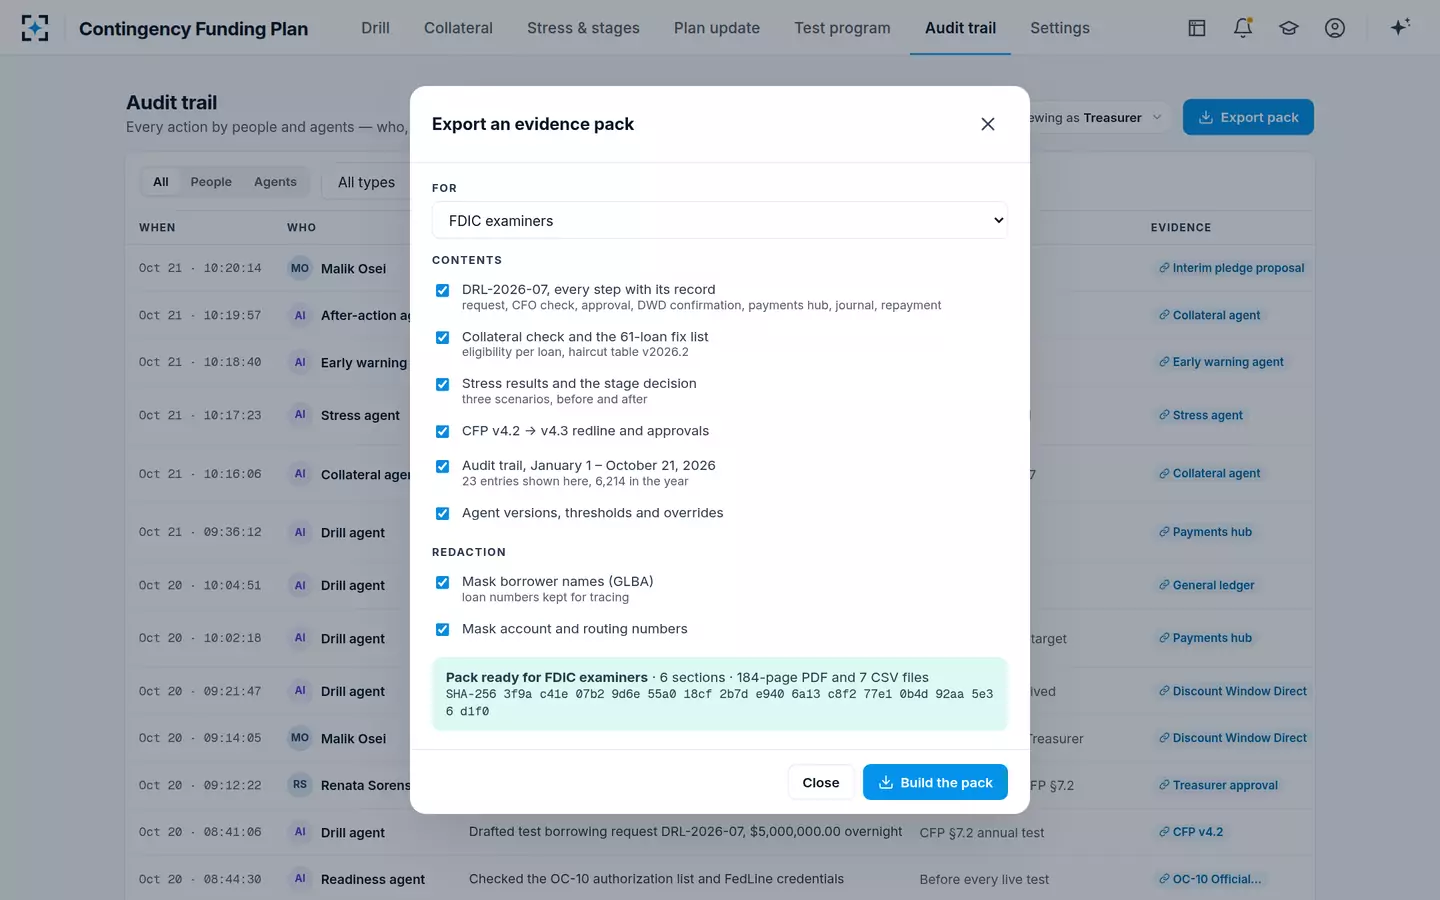
Task: Close the export dialog with the X
Action: tap(988, 124)
